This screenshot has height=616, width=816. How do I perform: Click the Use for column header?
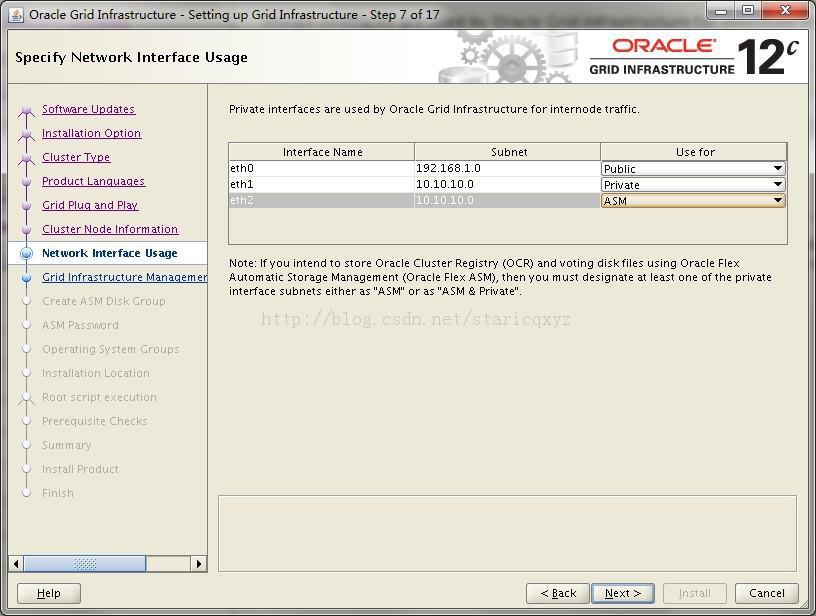coord(694,152)
